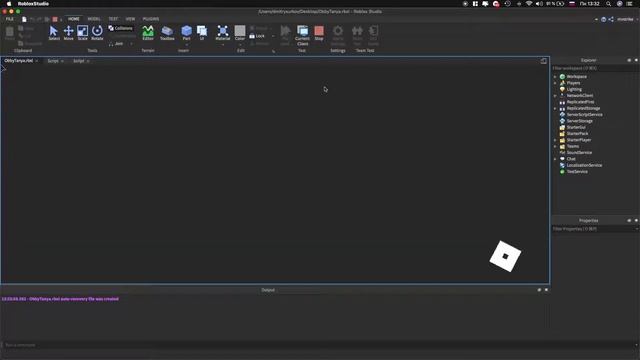The width and height of the screenshot is (640, 360).
Task: Open the Material picker
Action: click(x=223, y=33)
